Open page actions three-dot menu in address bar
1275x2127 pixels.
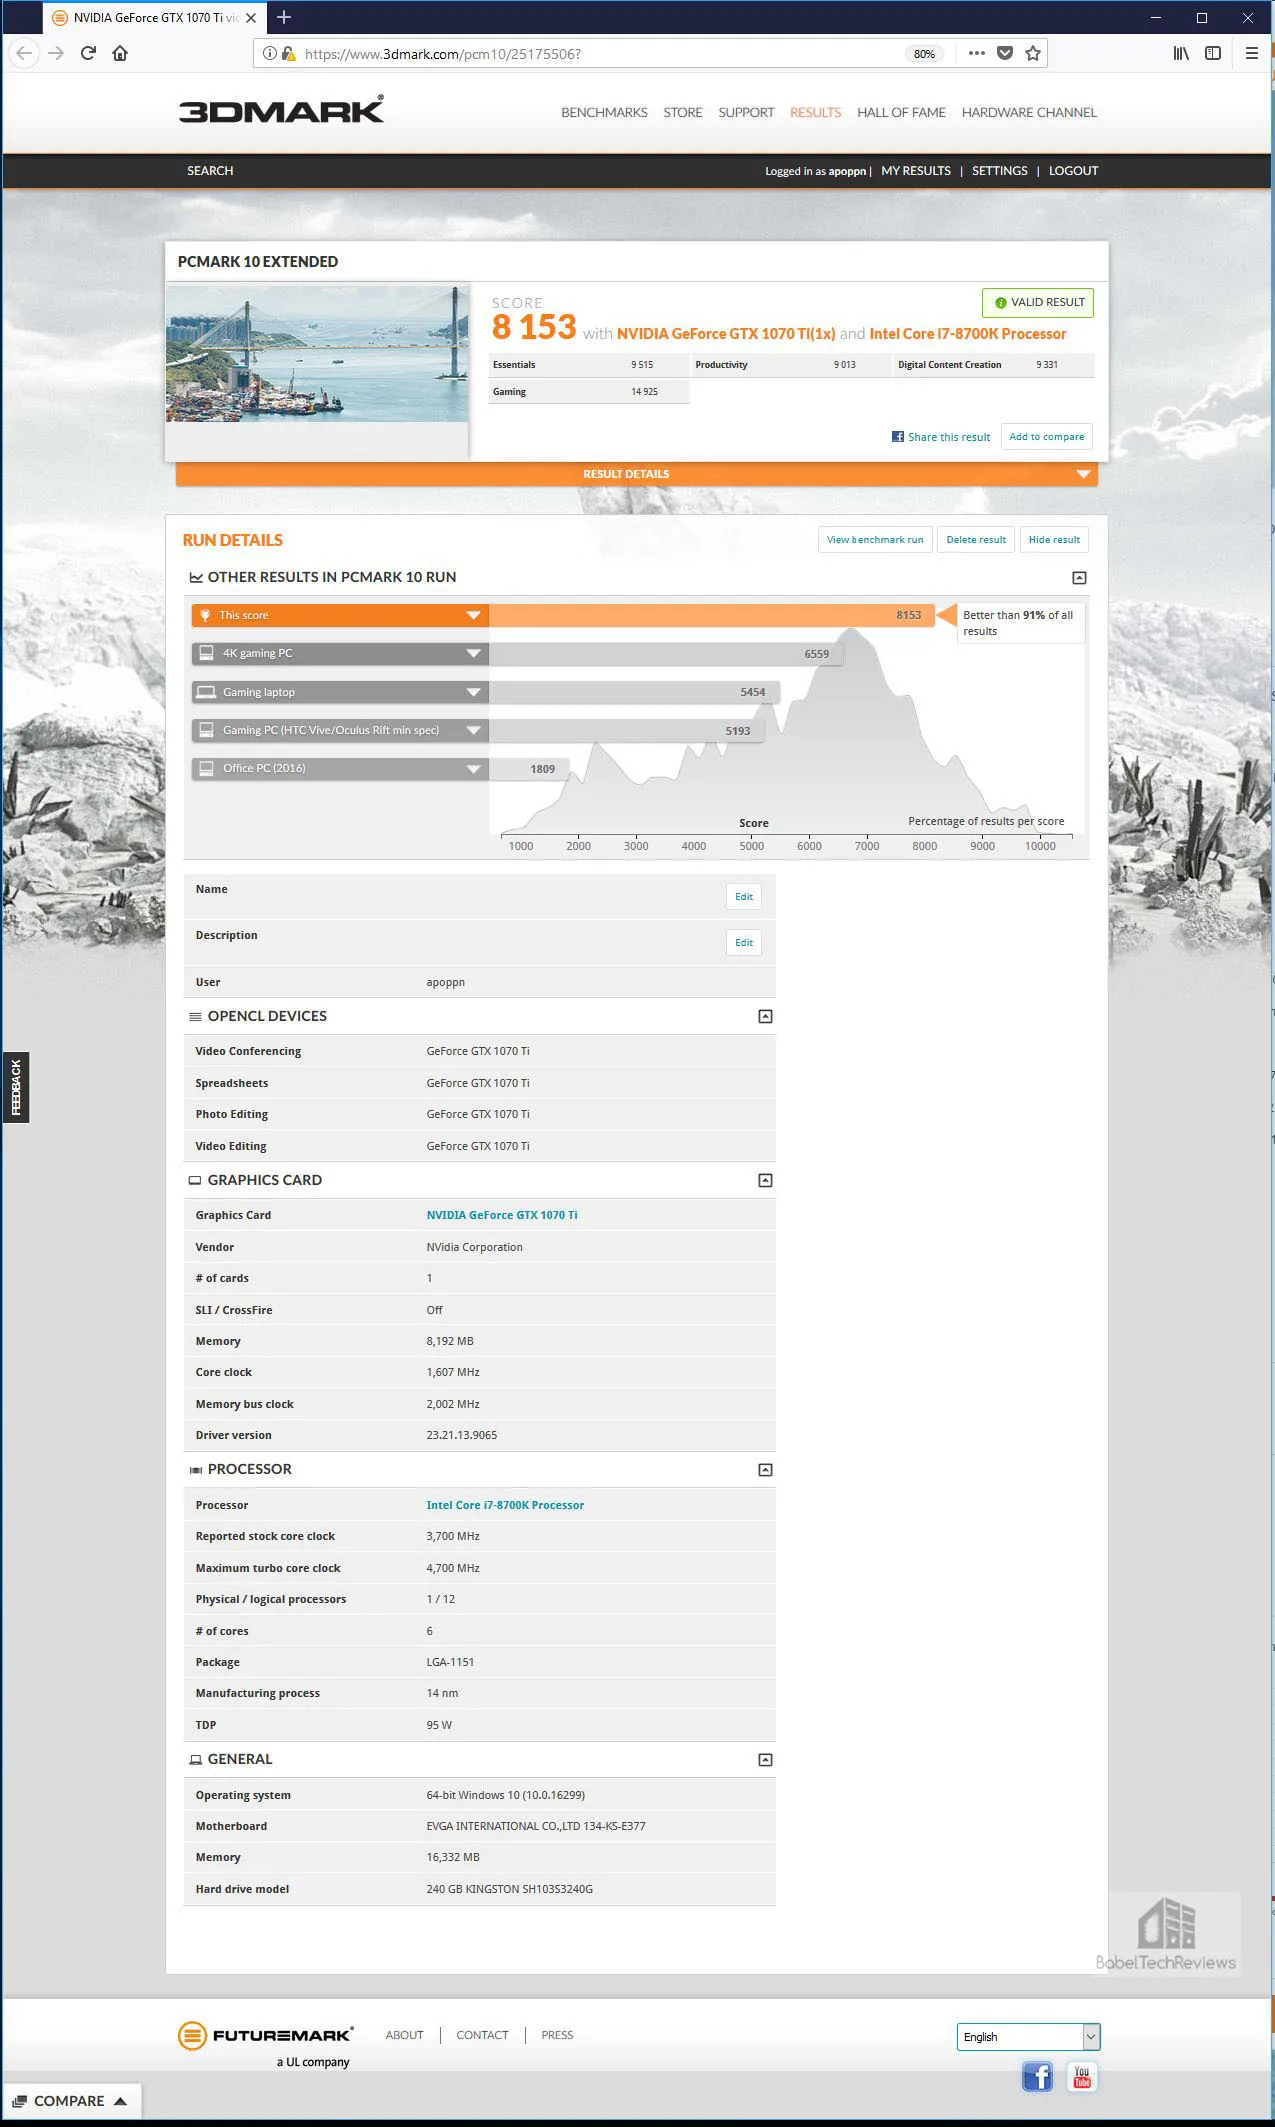click(977, 53)
